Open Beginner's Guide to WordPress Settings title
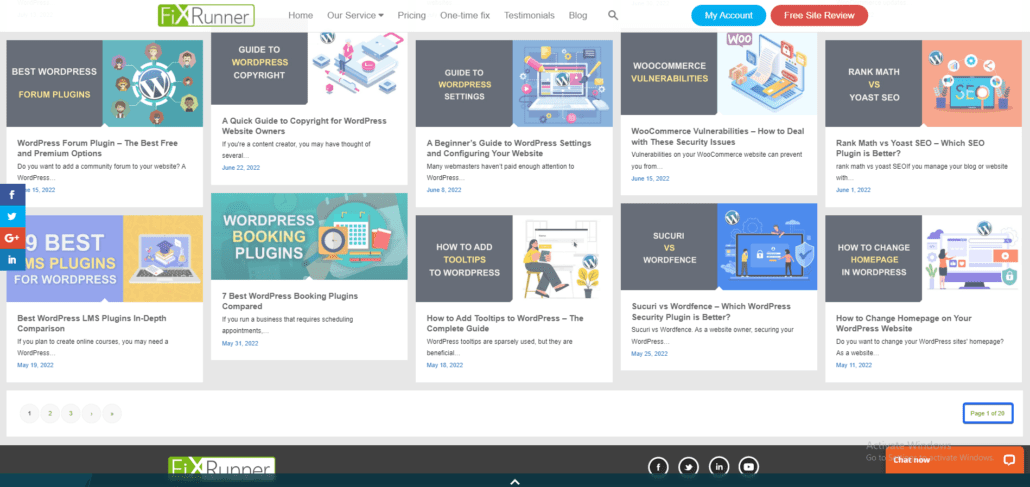This screenshot has height=487, width=1030. coord(509,148)
